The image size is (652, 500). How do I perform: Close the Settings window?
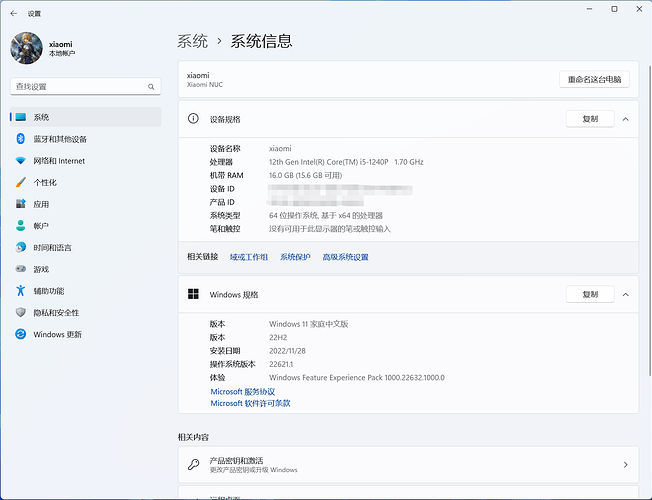click(x=639, y=9)
